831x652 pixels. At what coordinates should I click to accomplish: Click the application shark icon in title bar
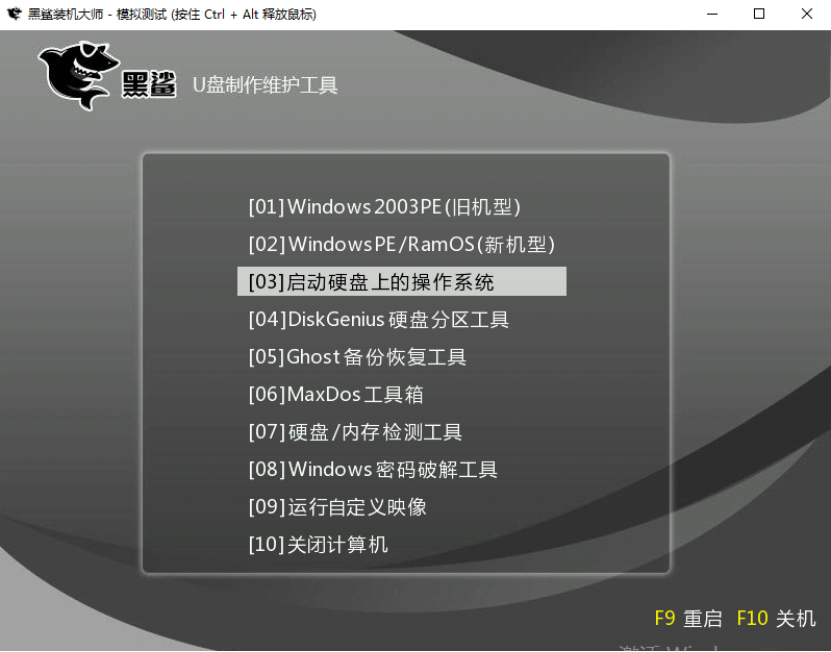[x=14, y=14]
